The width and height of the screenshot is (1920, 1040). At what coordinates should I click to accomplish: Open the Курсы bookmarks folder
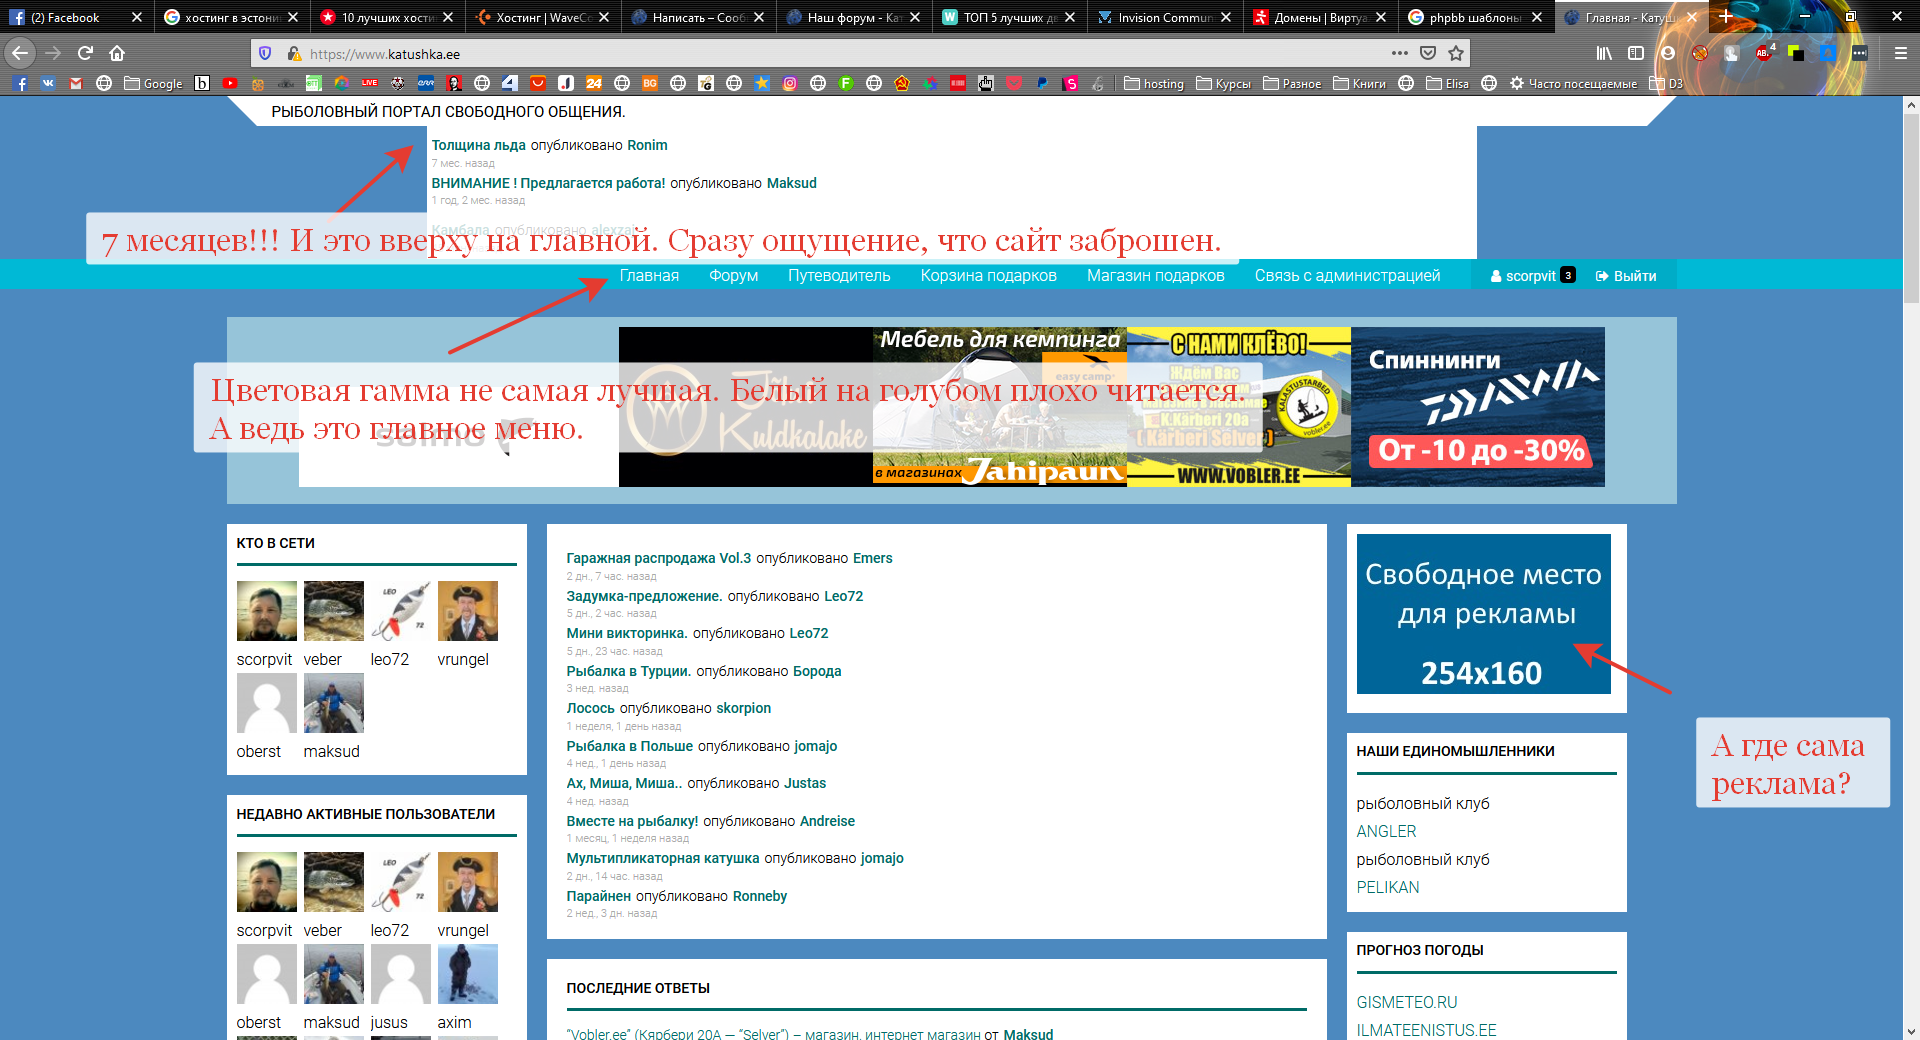point(1223,84)
